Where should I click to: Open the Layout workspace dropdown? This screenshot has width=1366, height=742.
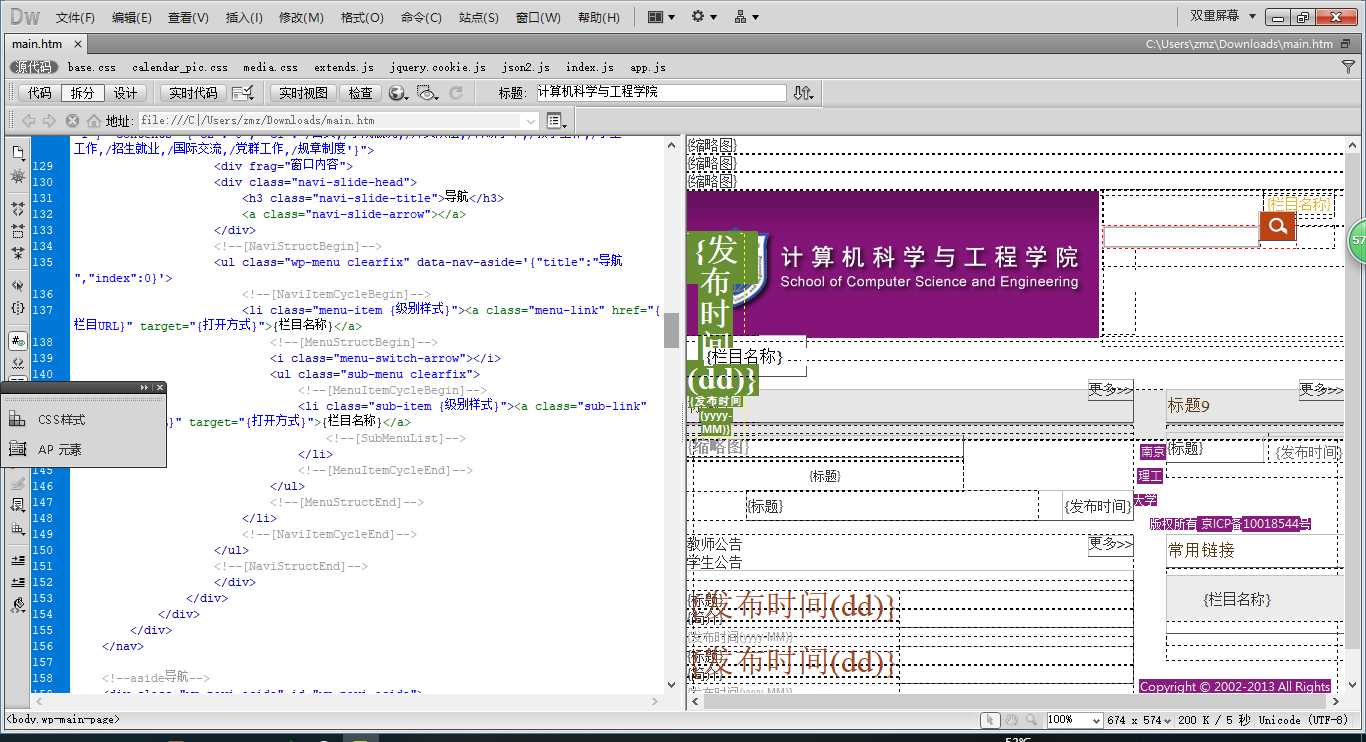(x=661, y=17)
